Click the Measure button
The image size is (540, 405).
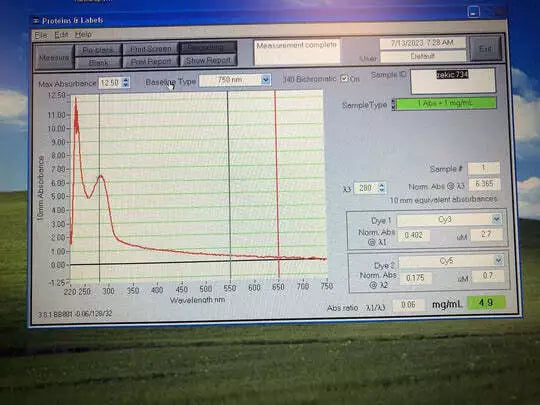[x=54, y=57]
